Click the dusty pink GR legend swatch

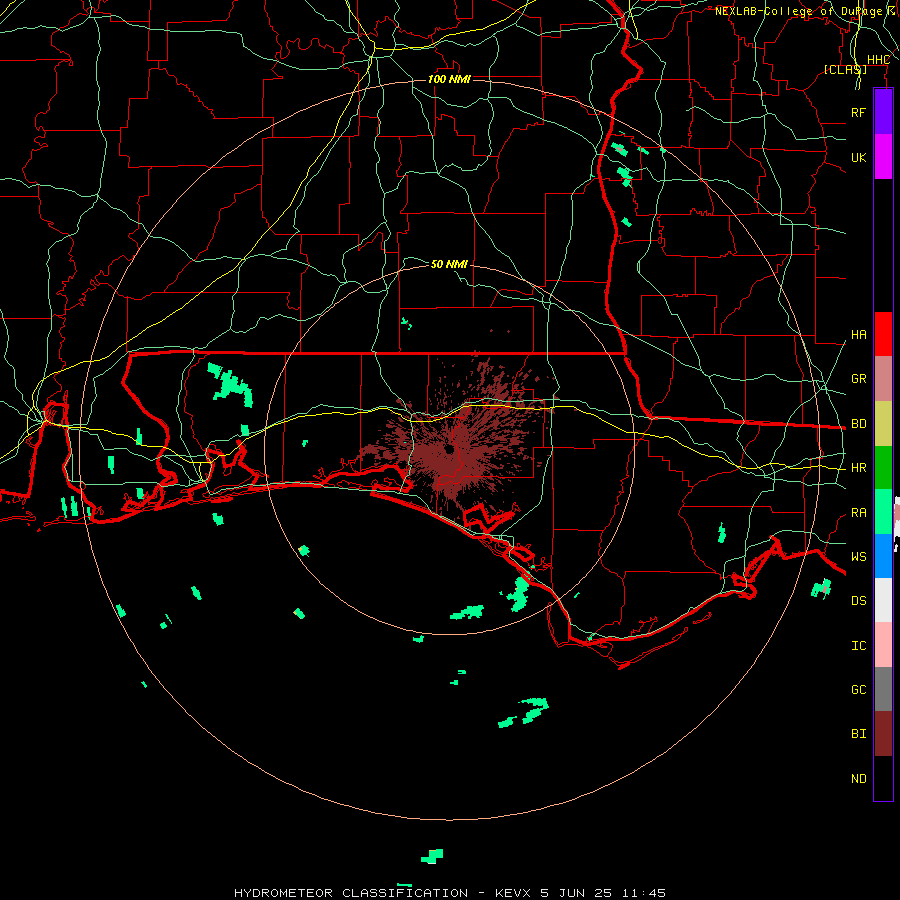pos(883,379)
